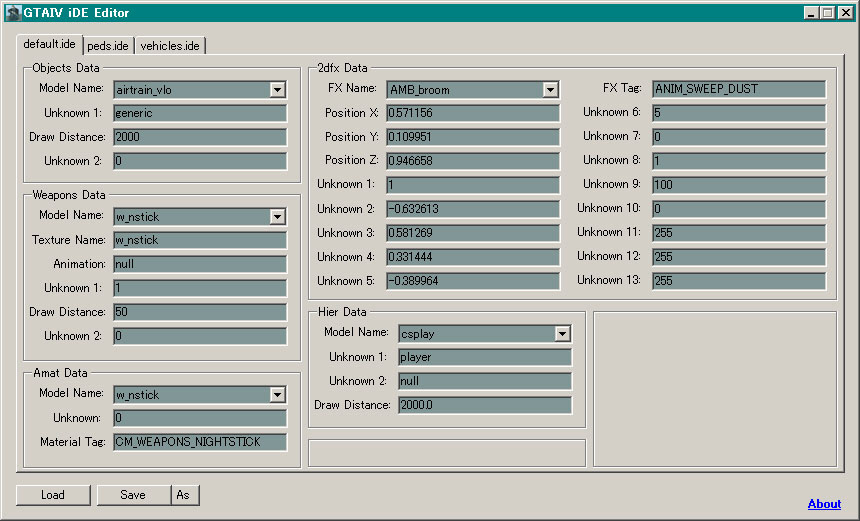The image size is (860, 521).
Task: Click the As button next to Save
Action: pos(185,495)
